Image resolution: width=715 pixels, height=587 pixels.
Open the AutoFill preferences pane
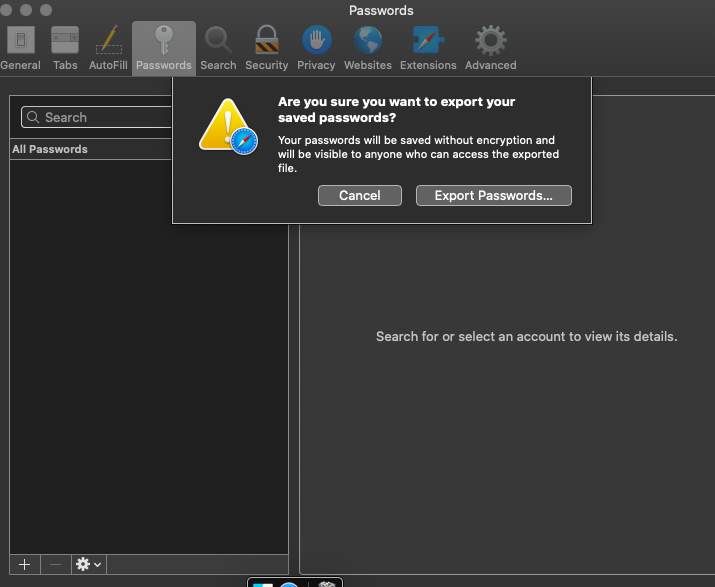[x=108, y=48]
